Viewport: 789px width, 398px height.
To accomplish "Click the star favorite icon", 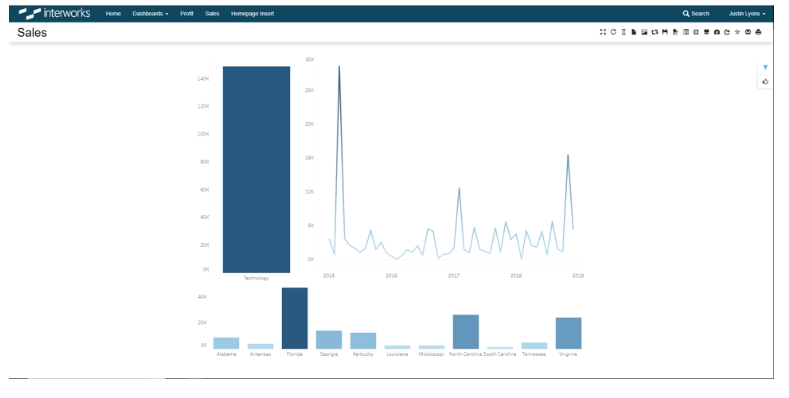I will coord(737,32).
